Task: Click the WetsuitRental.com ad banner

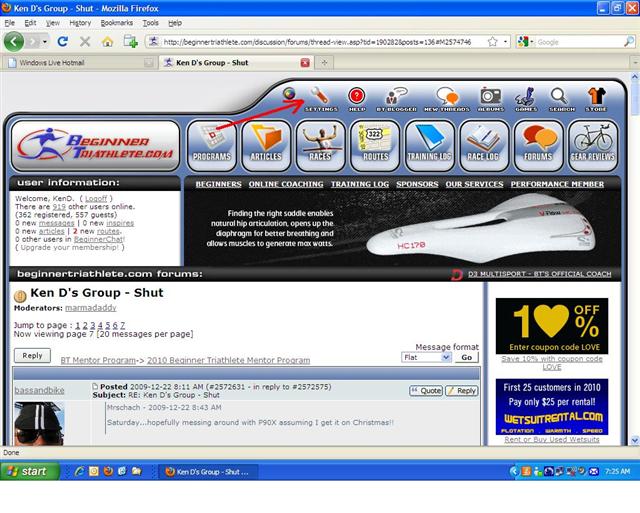Action: tap(552, 407)
